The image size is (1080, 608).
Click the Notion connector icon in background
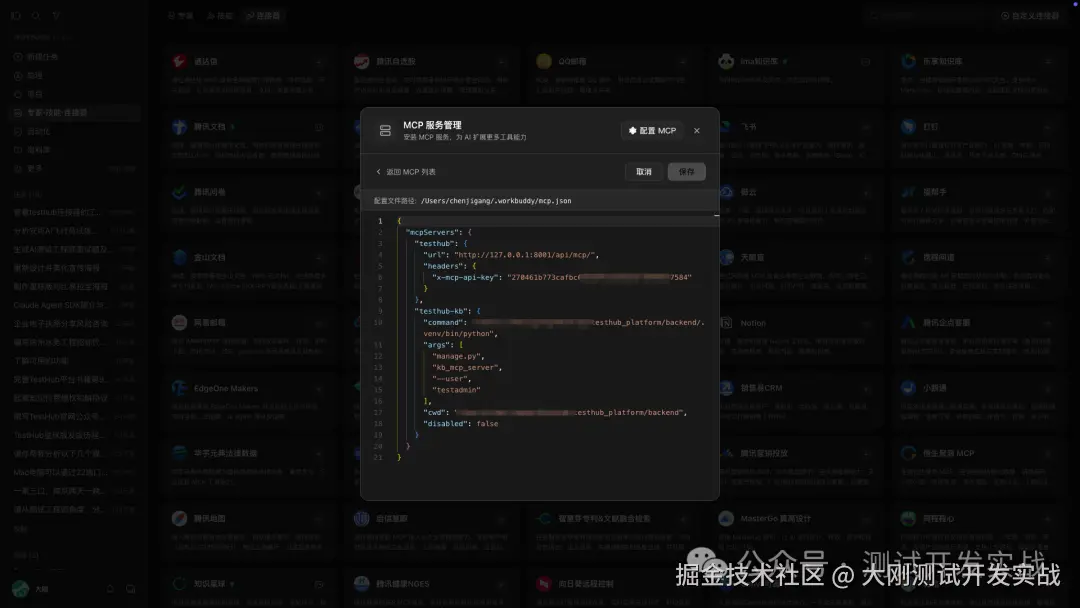pyautogui.click(x=726, y=323)
